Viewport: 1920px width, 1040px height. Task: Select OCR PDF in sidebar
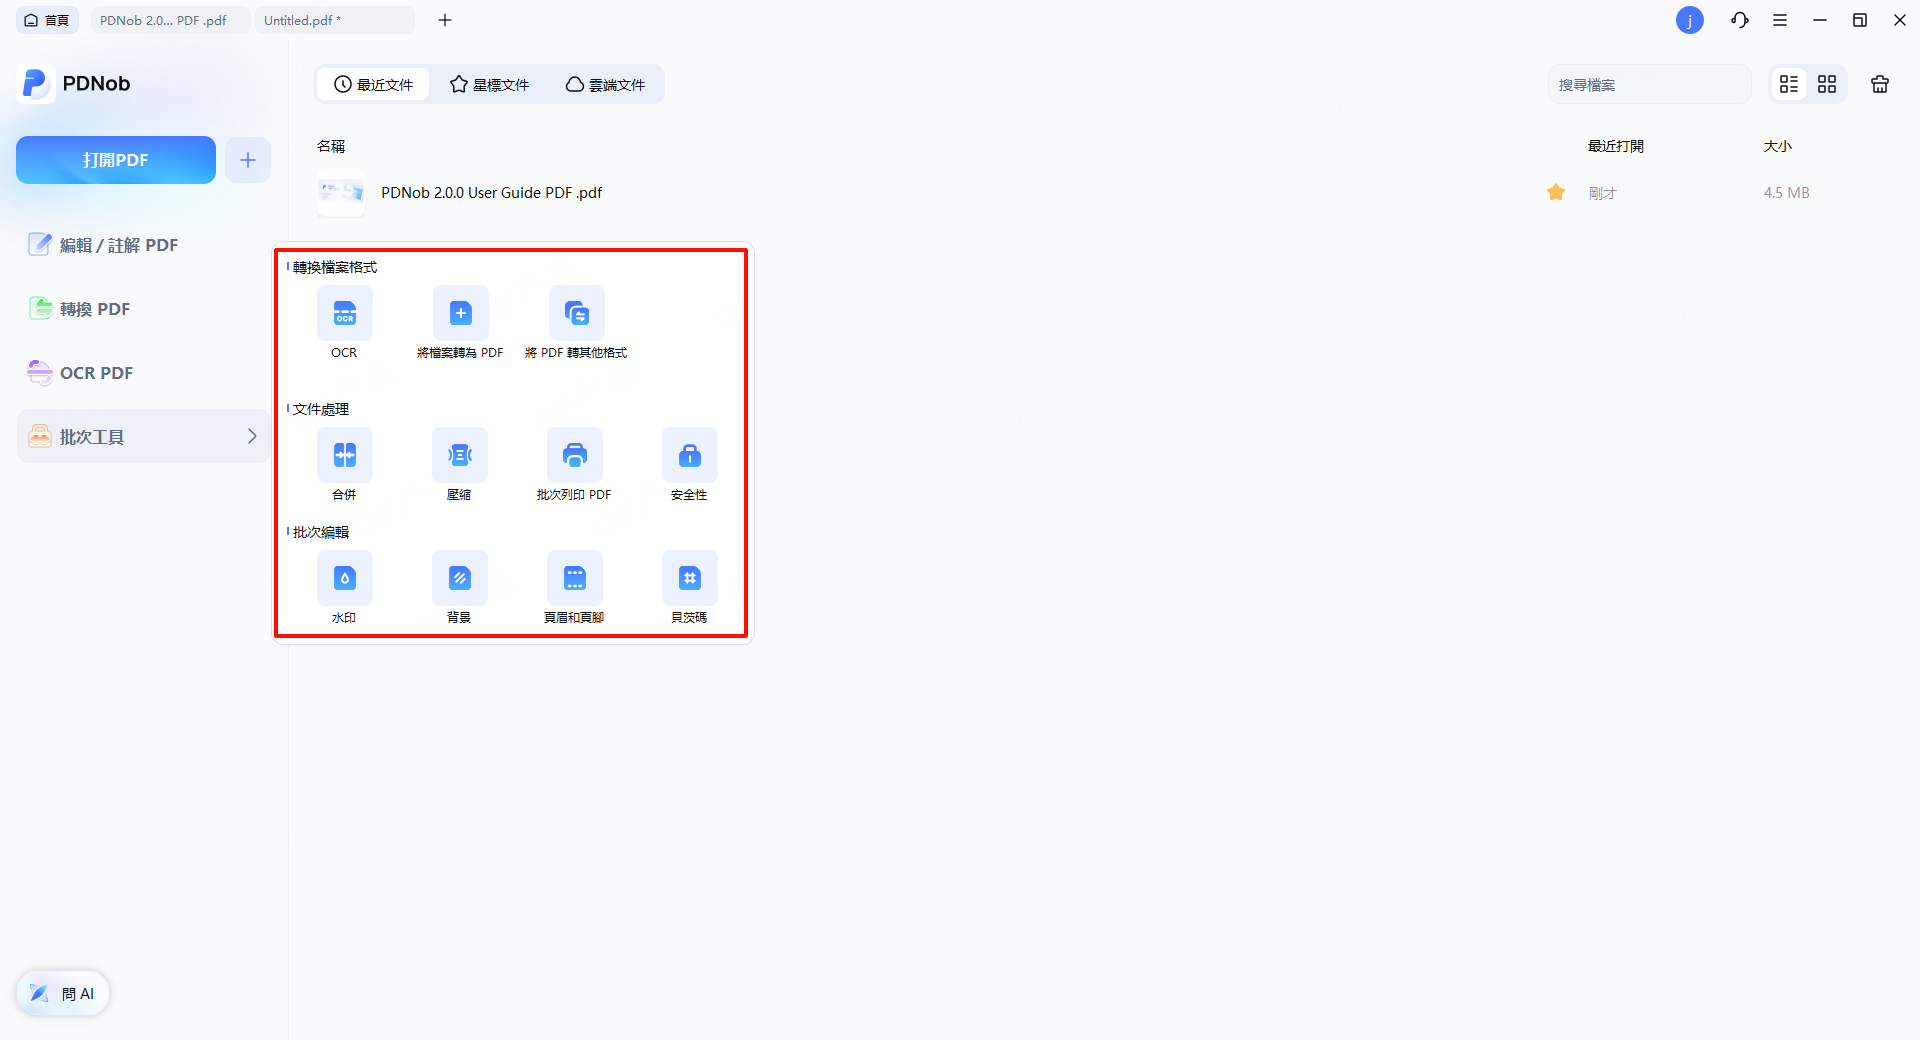pos(142,373)
